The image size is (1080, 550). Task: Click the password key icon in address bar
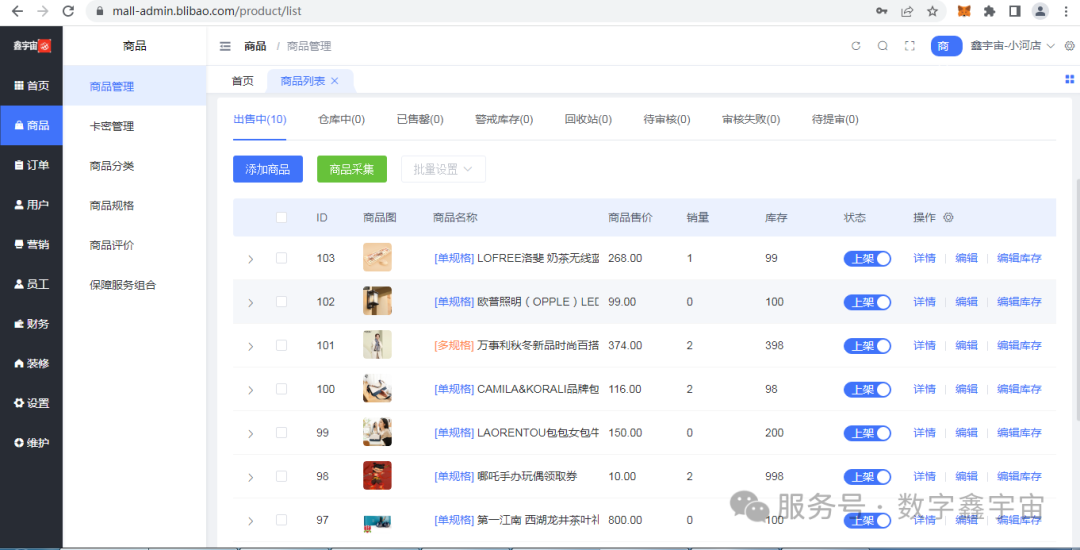882,11
